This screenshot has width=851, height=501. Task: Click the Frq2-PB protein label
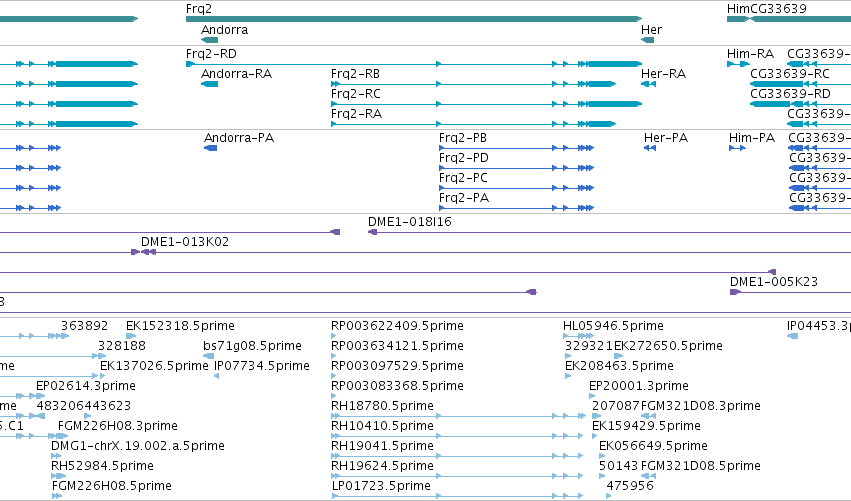(463, 138)
